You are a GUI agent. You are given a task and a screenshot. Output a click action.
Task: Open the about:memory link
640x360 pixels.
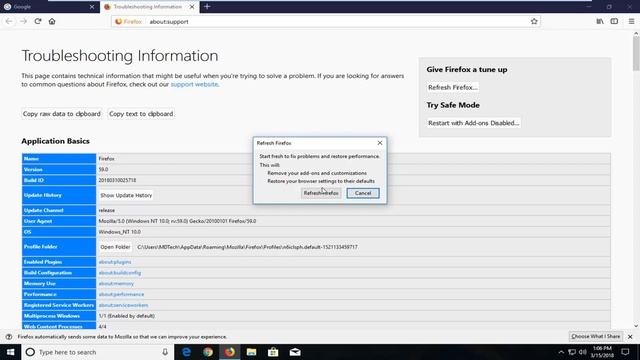coord(116,283)
